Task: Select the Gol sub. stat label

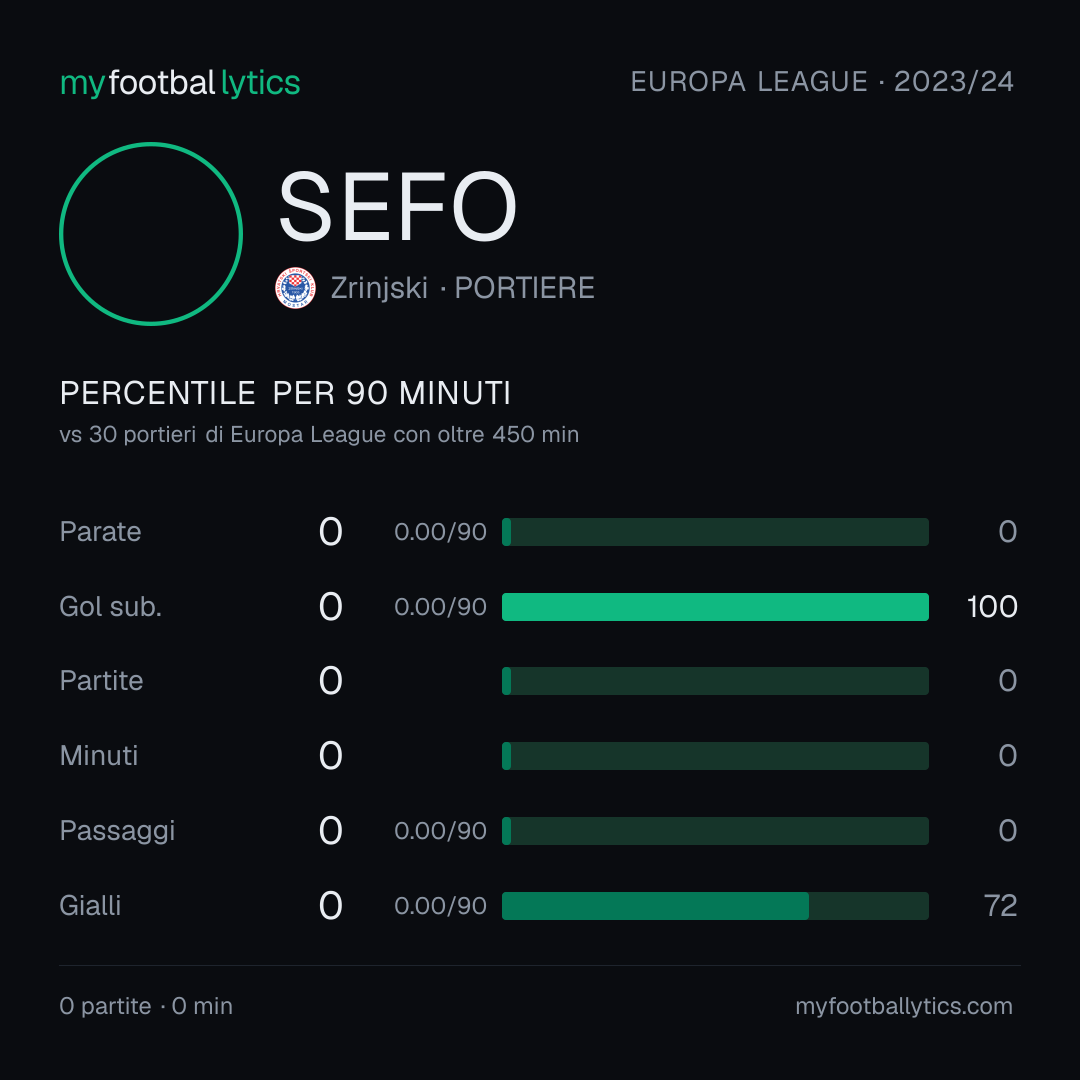Action: [x=111, y=607]
